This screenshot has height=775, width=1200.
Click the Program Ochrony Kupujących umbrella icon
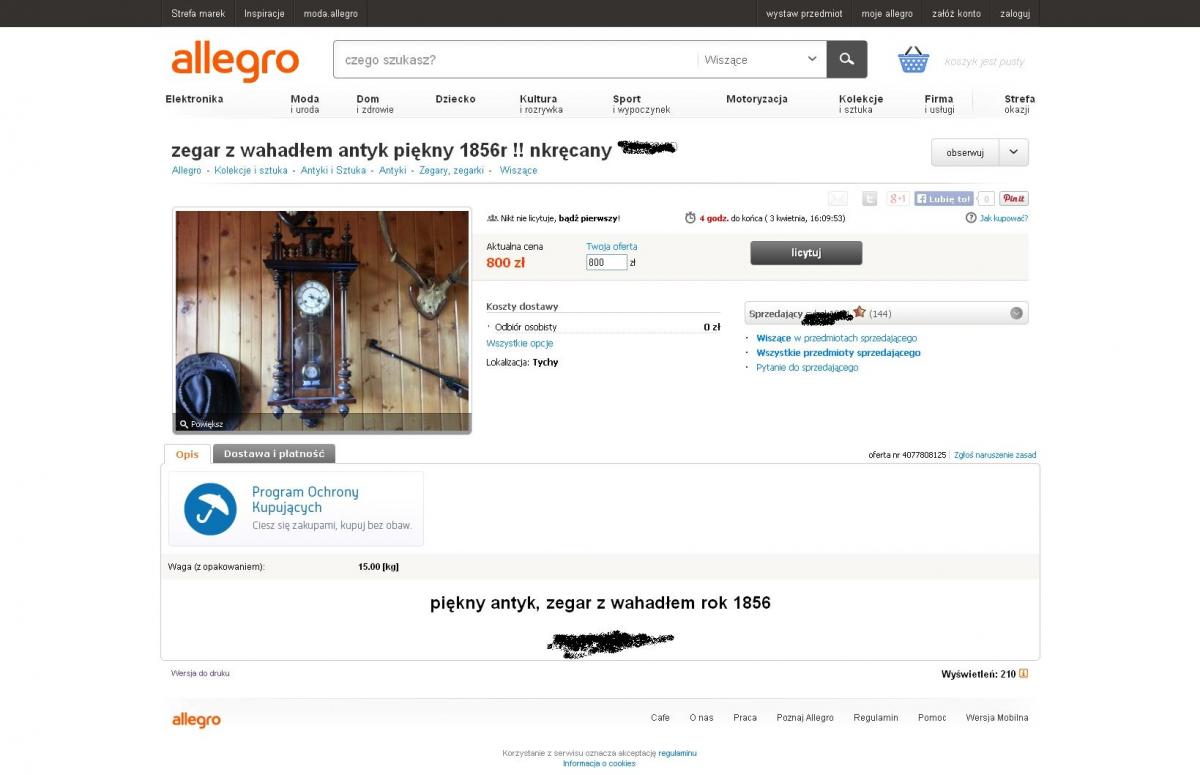(210, 509)
